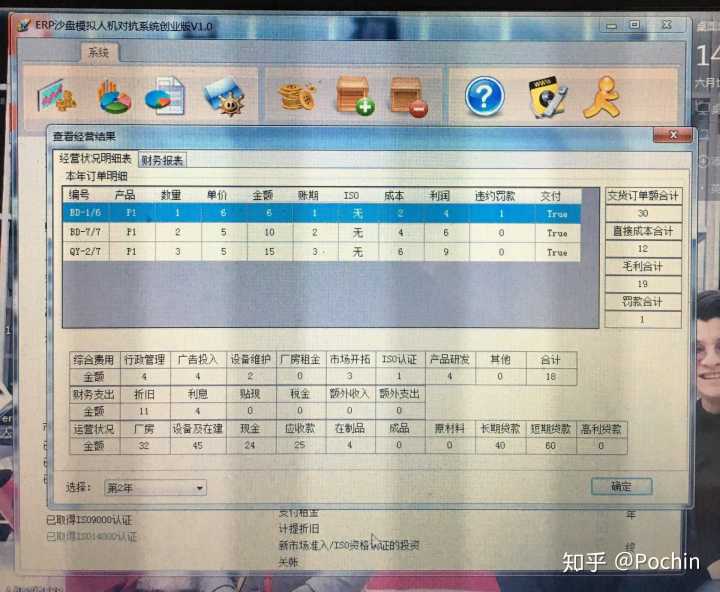This screenshot has height=592, width=720.
Task: Click the 确定 button
Action: (x=621, y=486)
